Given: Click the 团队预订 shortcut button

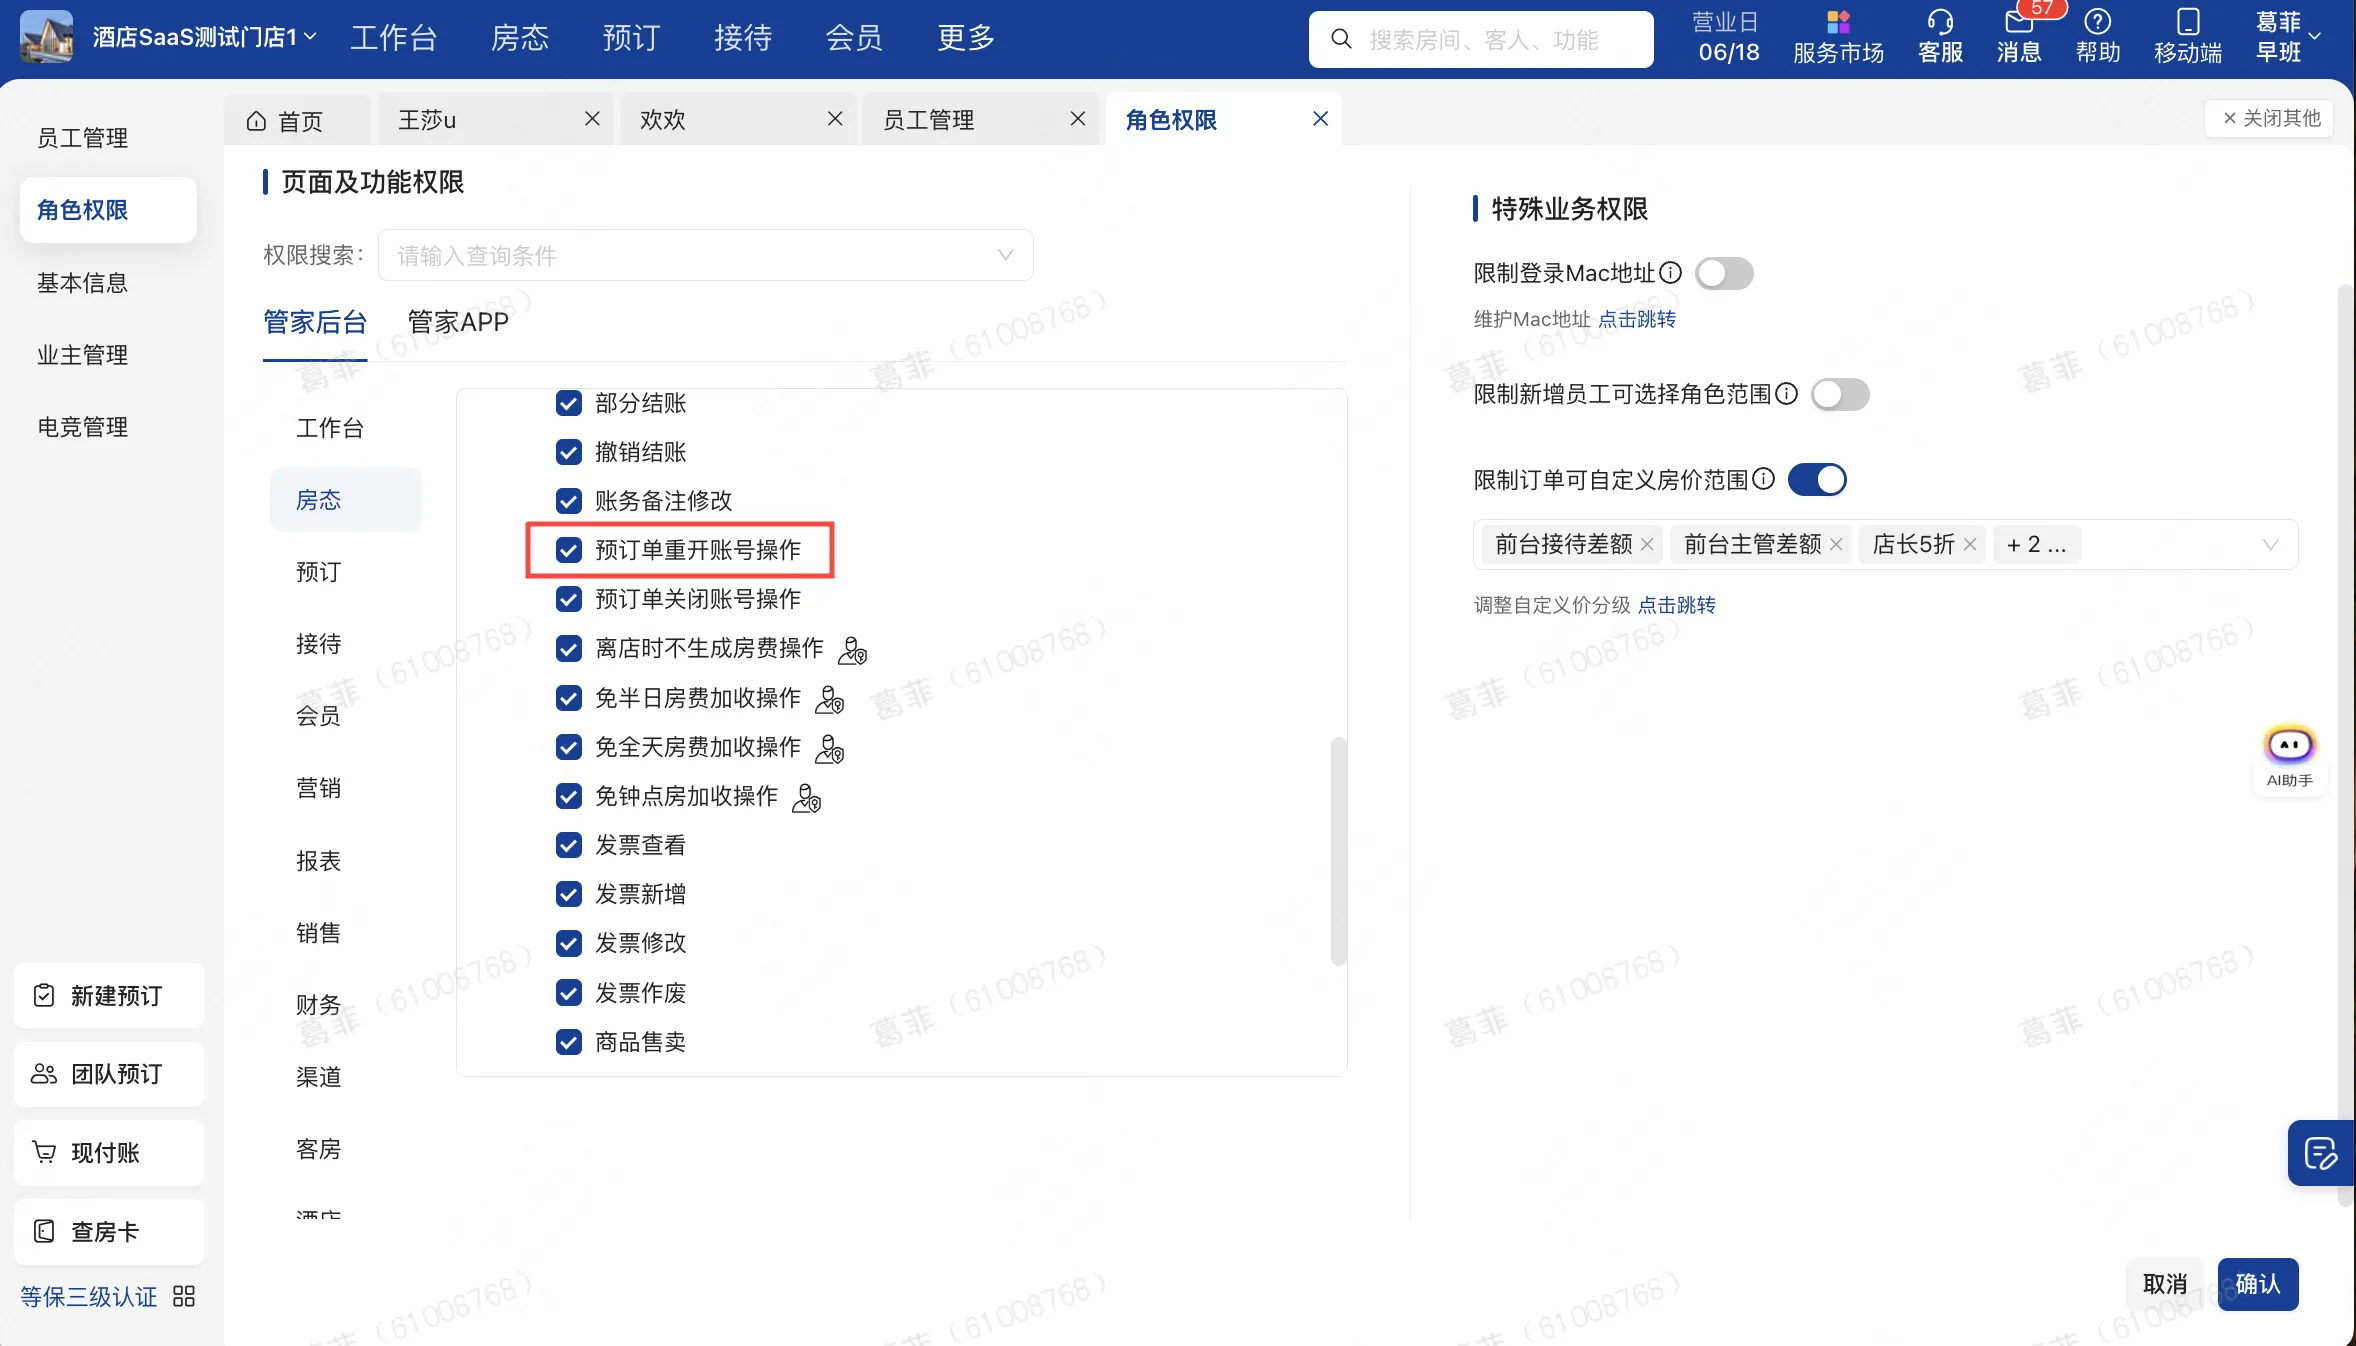Looking at the screenshot, I should click(x=109, y=1074).
